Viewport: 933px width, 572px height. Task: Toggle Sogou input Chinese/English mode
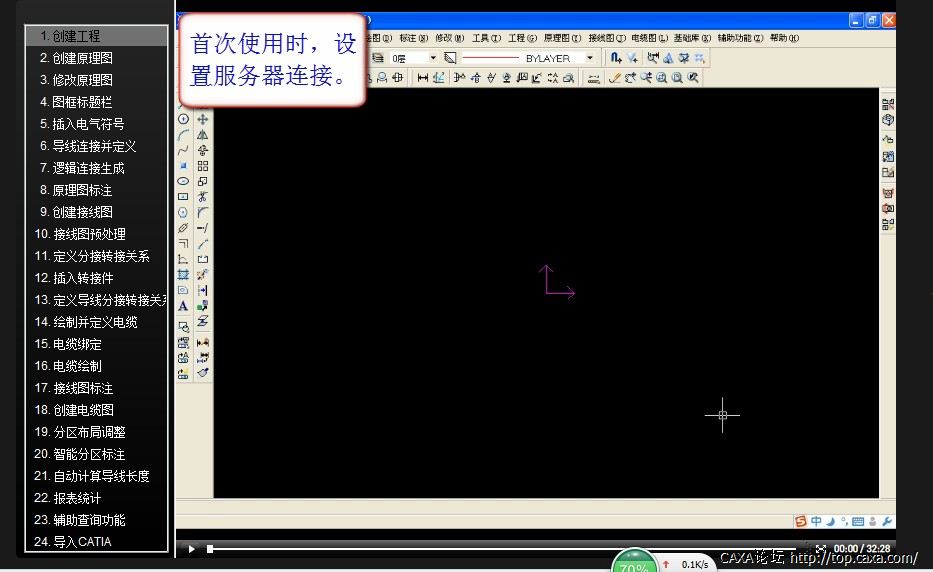click(x=816, y=521)
